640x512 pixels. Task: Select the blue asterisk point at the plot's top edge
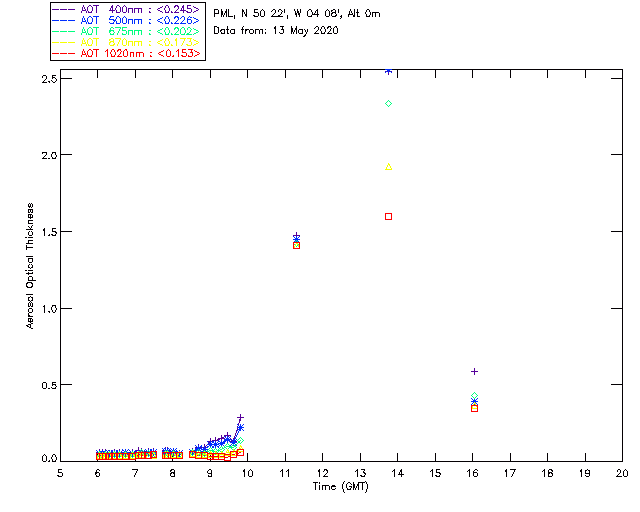(x=389, y=71)
